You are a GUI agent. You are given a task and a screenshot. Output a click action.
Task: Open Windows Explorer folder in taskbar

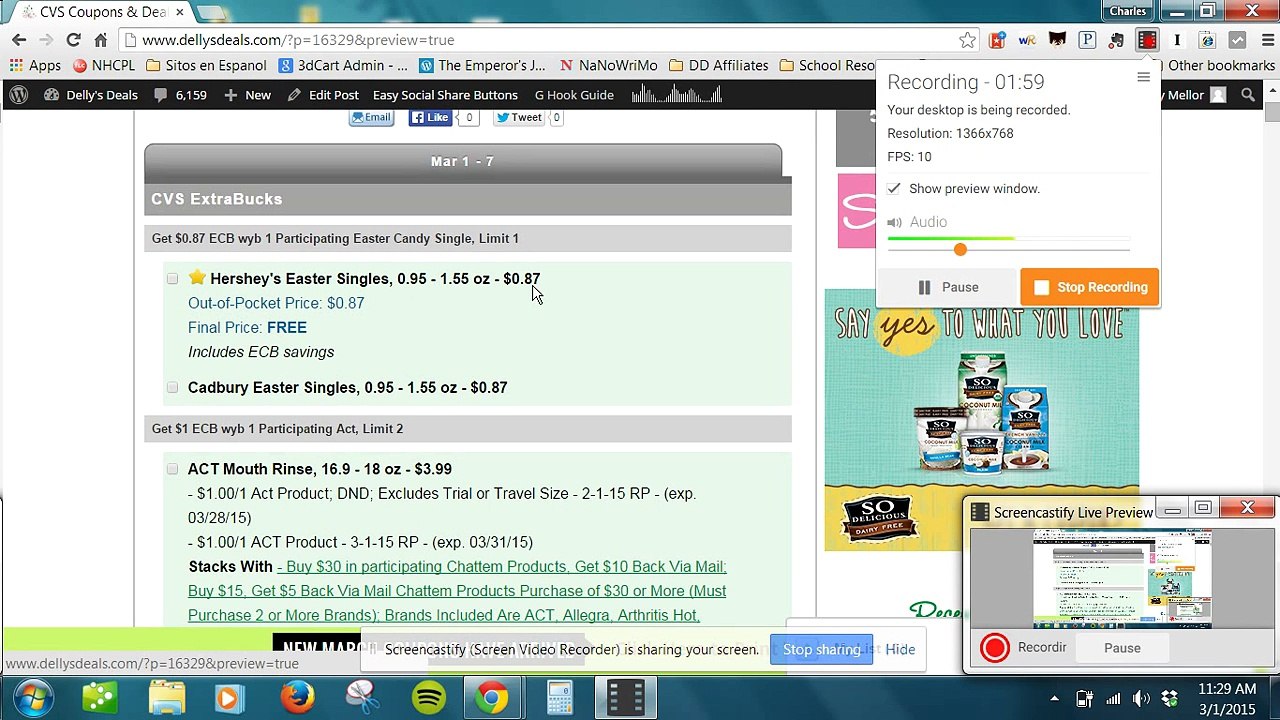tap(166, 697)
